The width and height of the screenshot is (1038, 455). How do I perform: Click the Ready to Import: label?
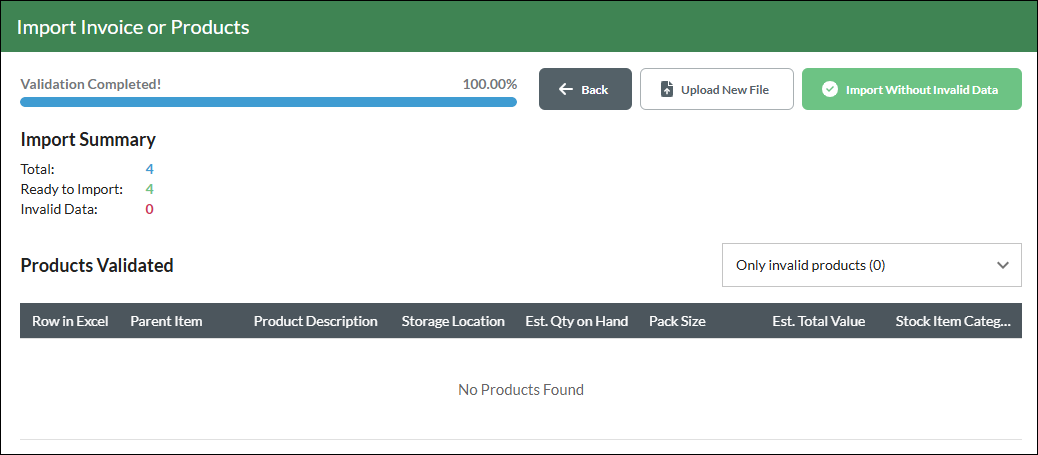(x=72, y=189)
